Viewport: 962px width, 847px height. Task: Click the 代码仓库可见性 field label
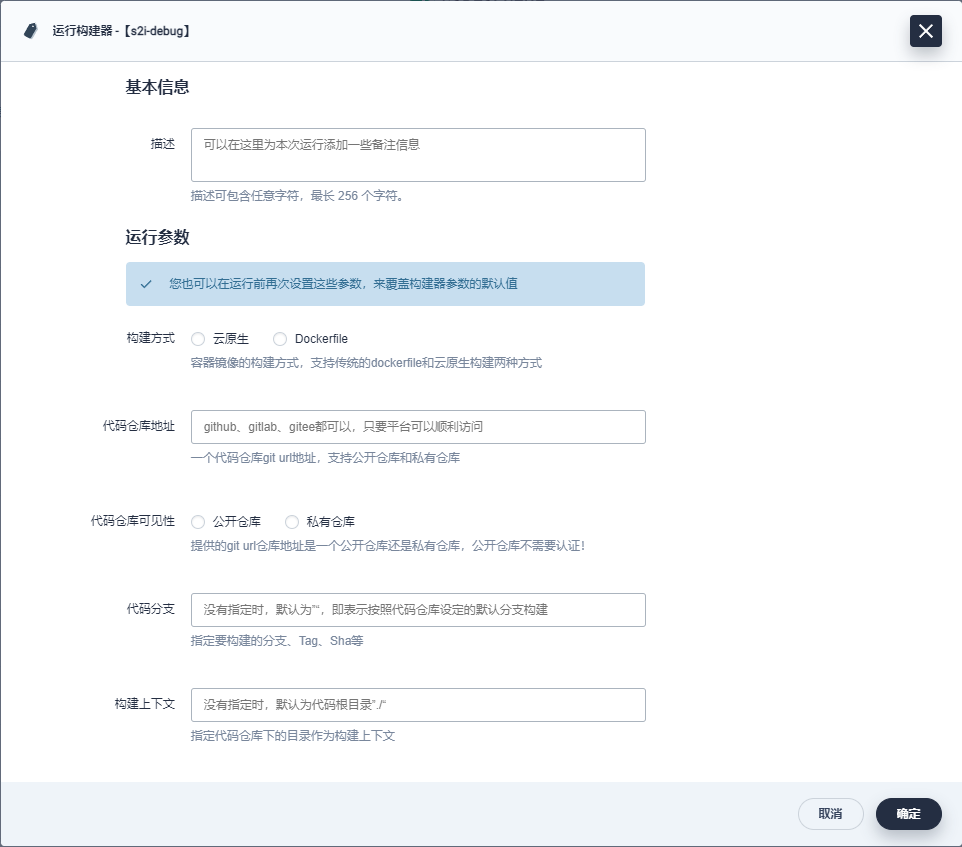tap(133, 522)
